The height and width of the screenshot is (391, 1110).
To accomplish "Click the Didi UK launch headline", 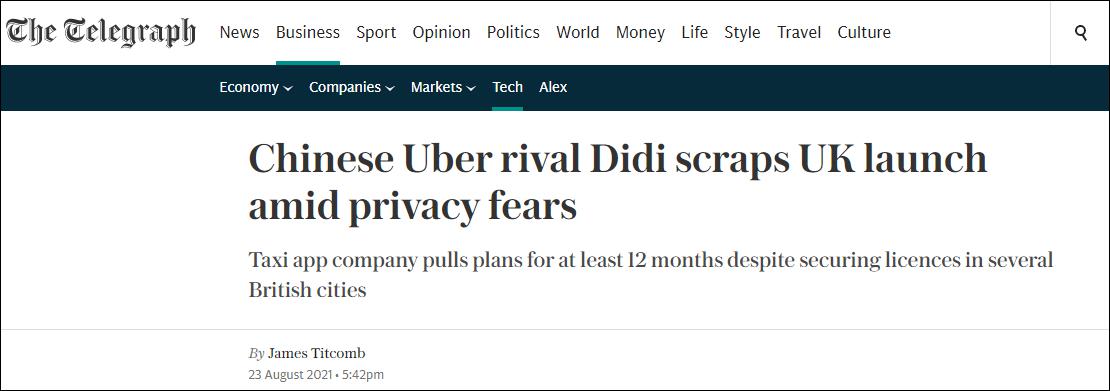I will coord(617,183).
